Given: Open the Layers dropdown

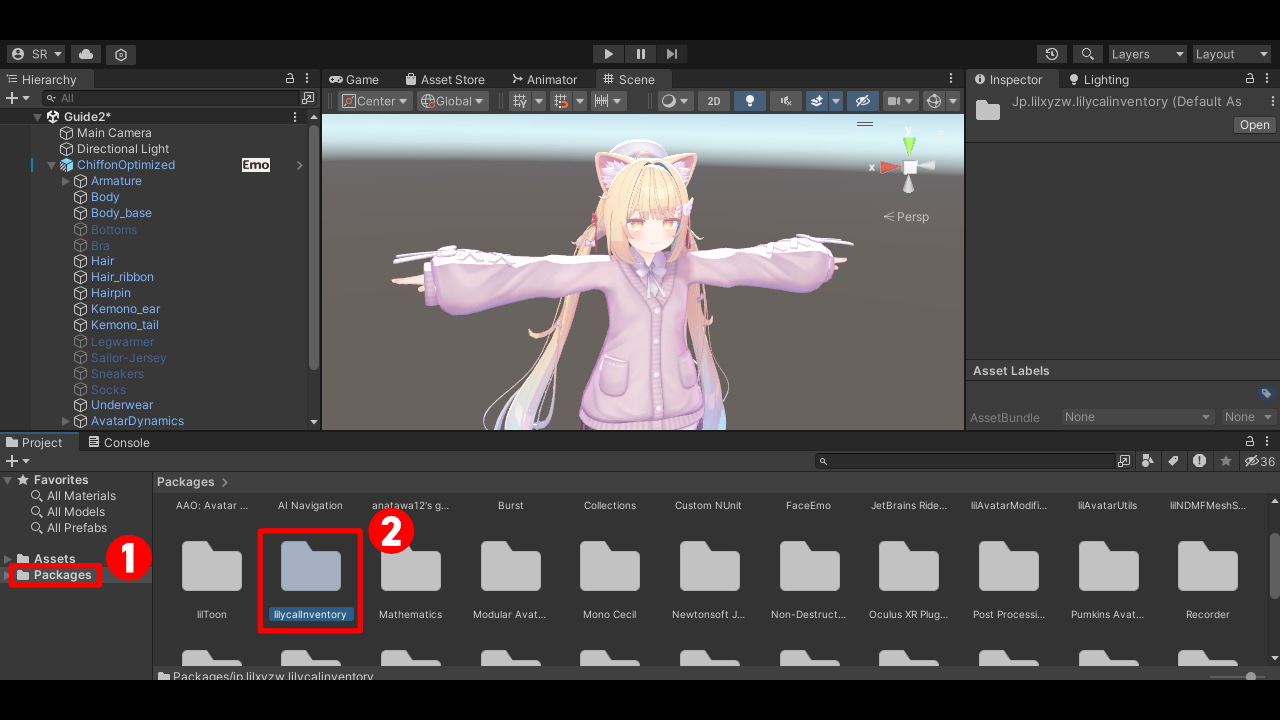Looking at the screenshot, I should [x=1147, y=54].
